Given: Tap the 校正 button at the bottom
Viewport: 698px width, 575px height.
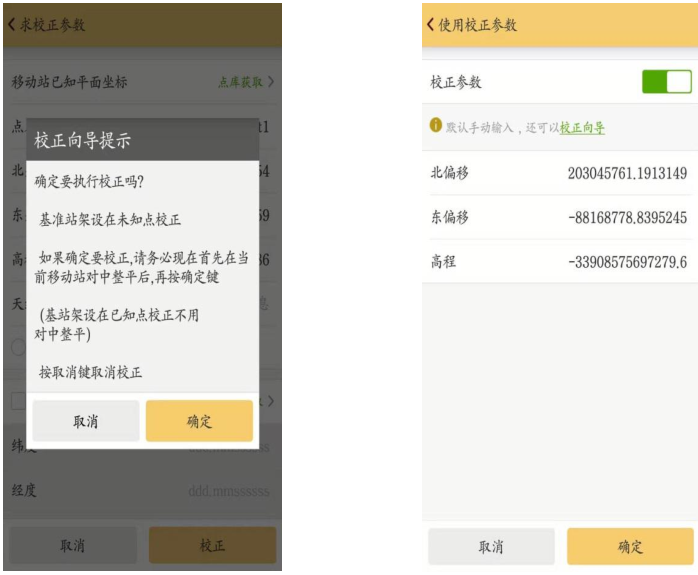Looking at the screenshot, I should [x=212, y=545].
